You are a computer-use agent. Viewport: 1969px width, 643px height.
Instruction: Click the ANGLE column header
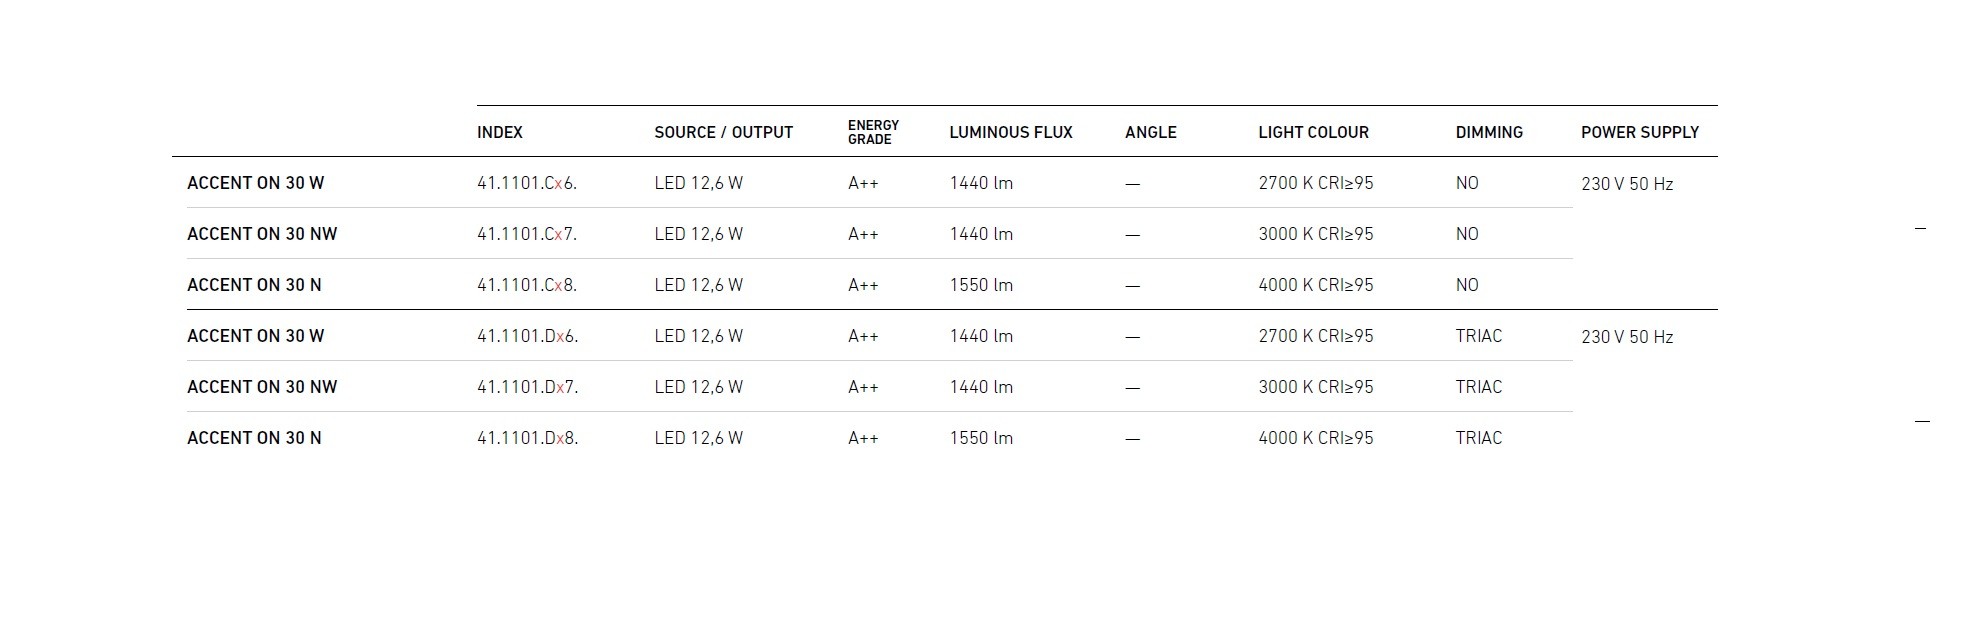pyautogui.click(x=1150, y=132)
